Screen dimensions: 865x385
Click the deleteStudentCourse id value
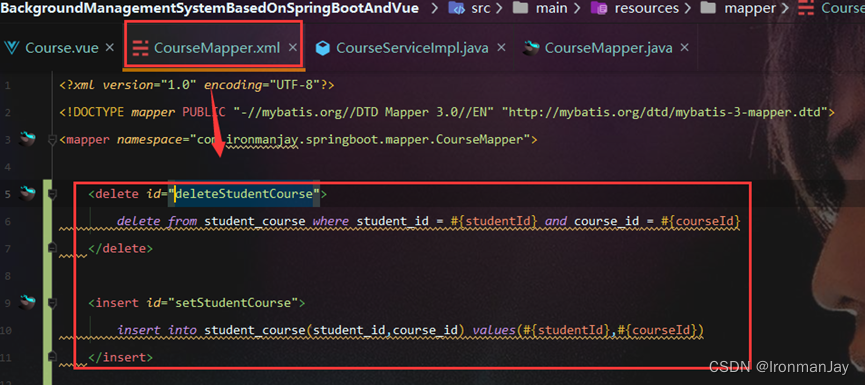point(244,194)
